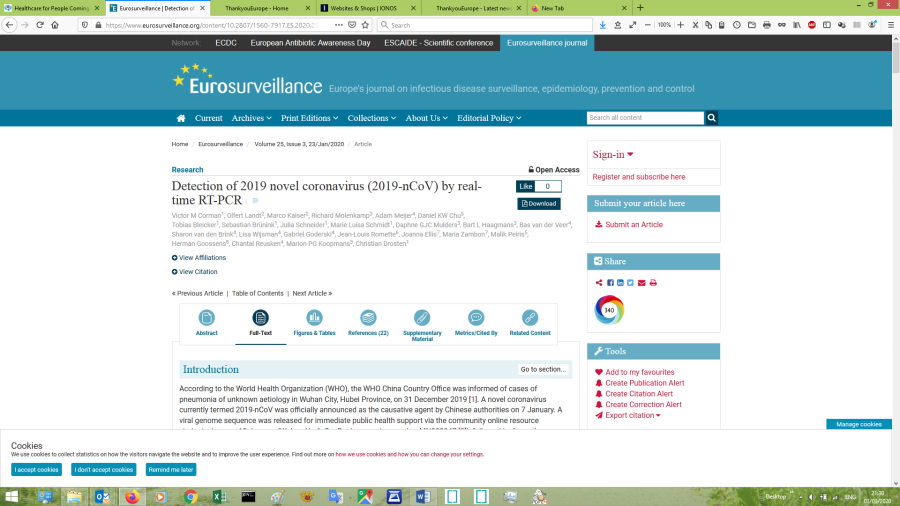Open the Export citation dropdown
This screenshot has width=900, height=506.
click(632, 415)
